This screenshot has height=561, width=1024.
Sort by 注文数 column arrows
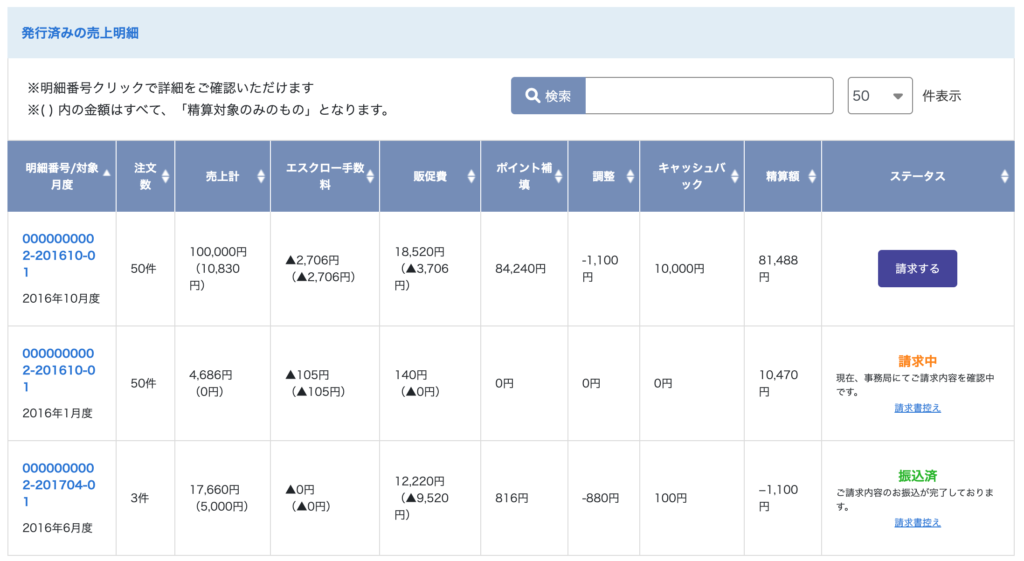(x=165, y=176)
